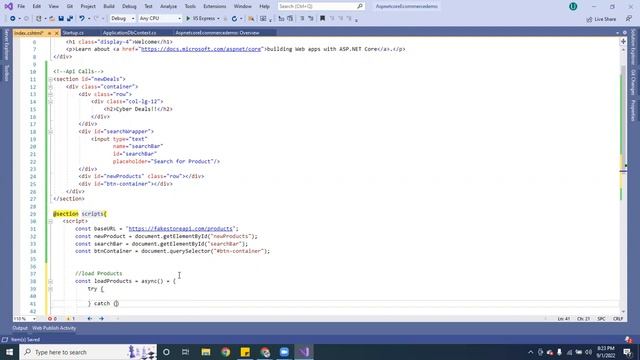640x360 pixels.
Task: Open the notifications icon in the status bar
Action: [628, 340]
